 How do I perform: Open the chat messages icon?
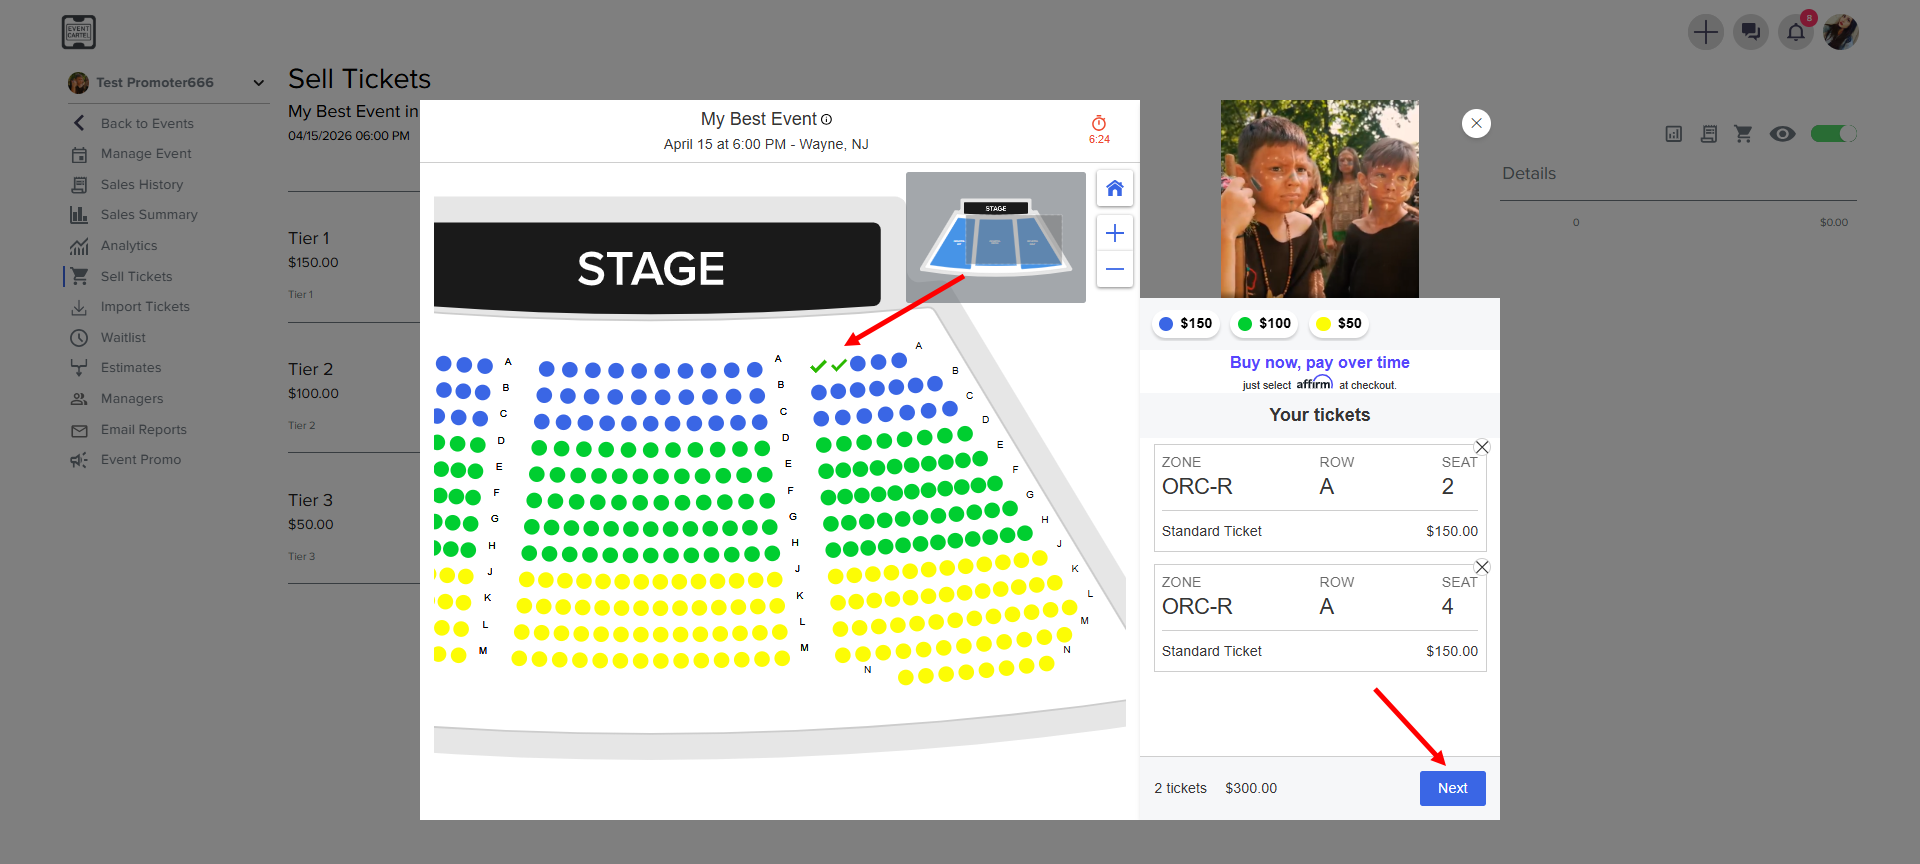pos(1751,32)
